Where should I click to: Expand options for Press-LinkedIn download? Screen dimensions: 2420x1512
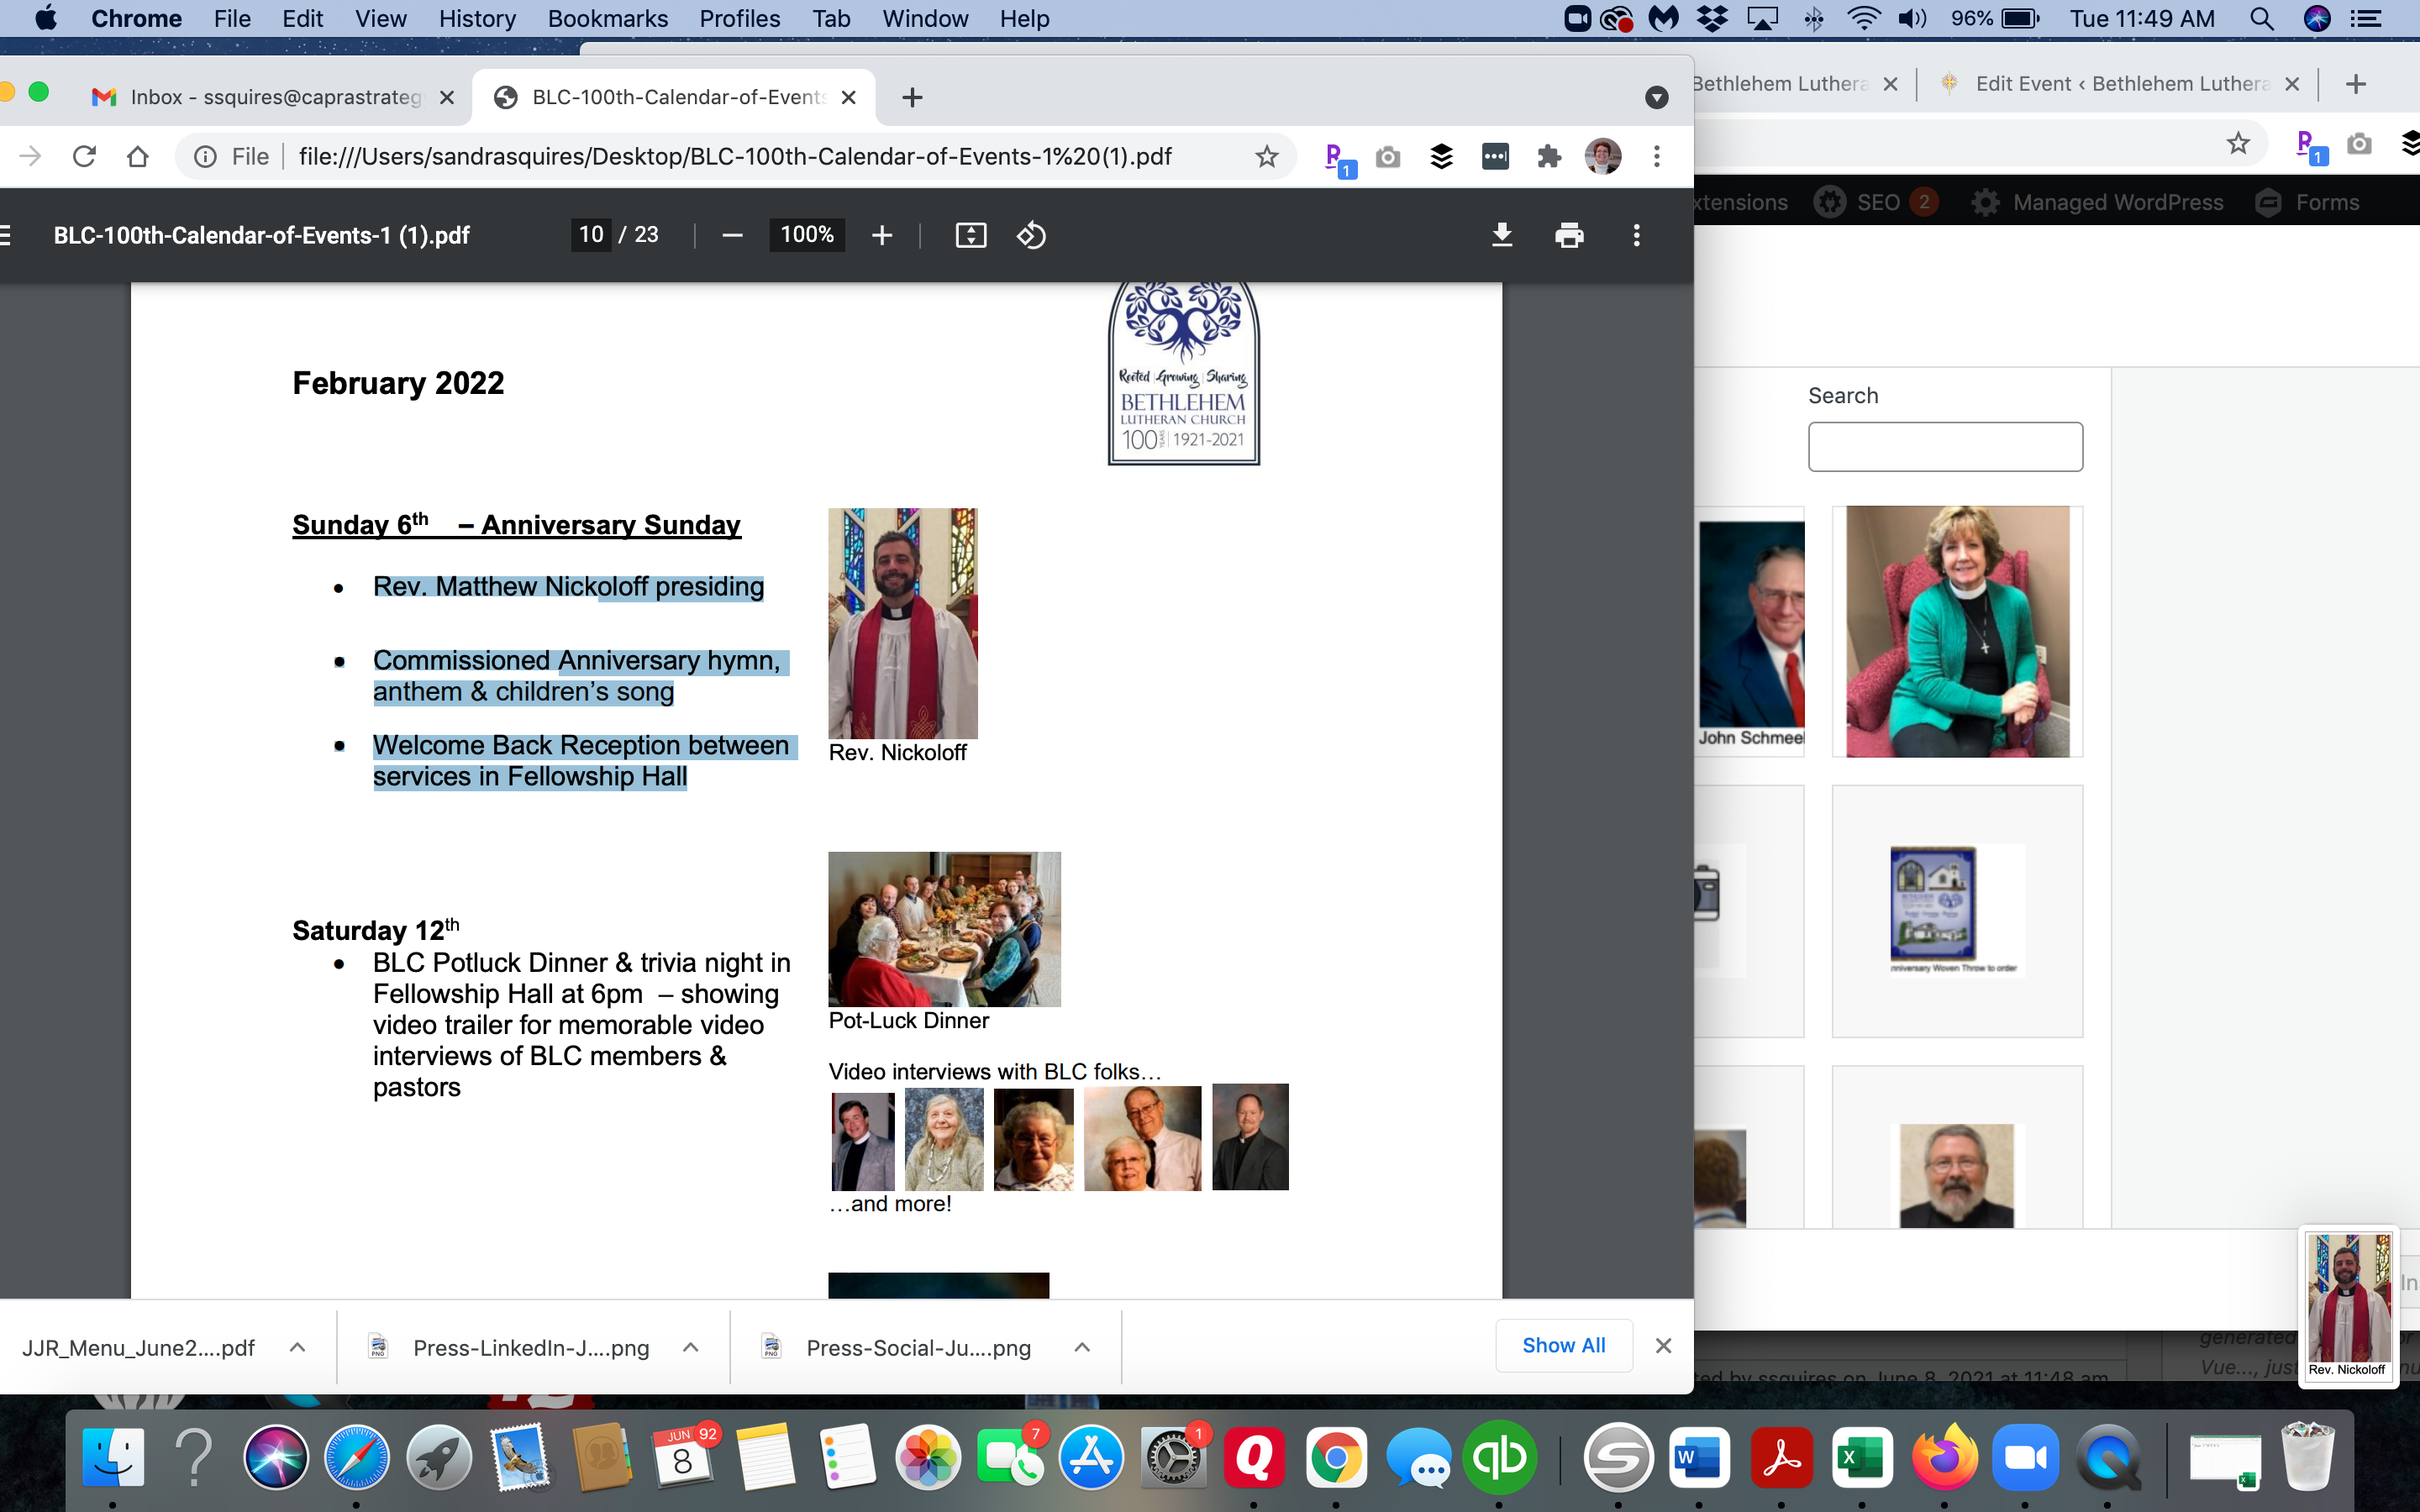(x=690, y=1347)
